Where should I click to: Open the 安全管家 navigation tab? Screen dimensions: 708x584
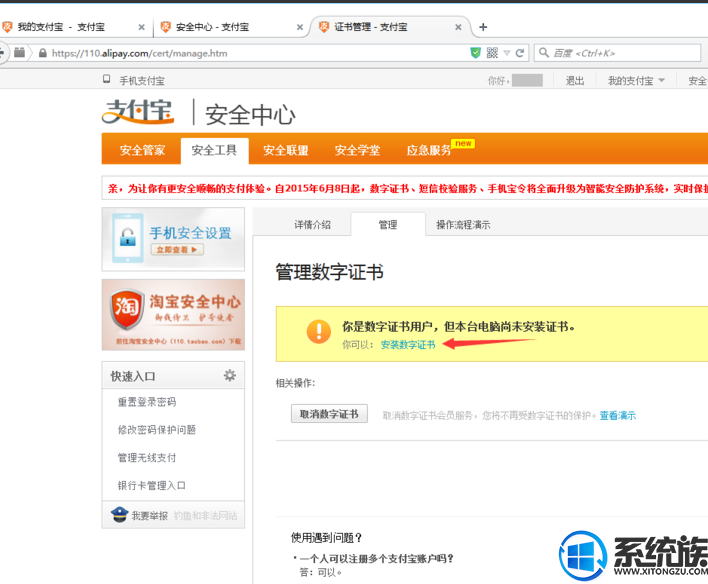142,150
